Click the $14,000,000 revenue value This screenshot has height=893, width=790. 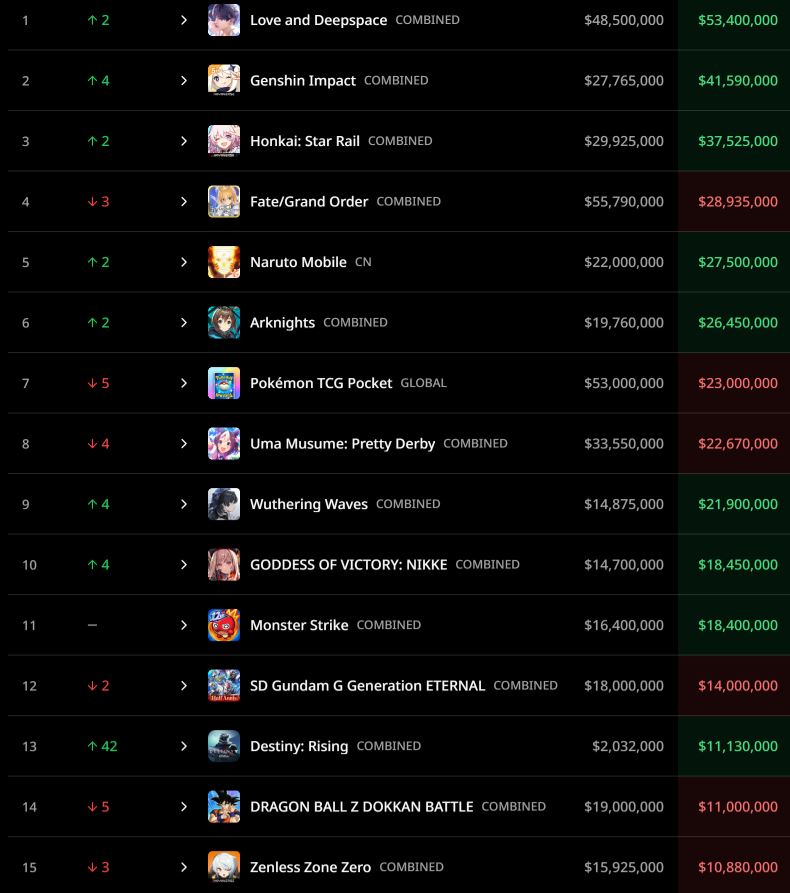coord(738,686)
